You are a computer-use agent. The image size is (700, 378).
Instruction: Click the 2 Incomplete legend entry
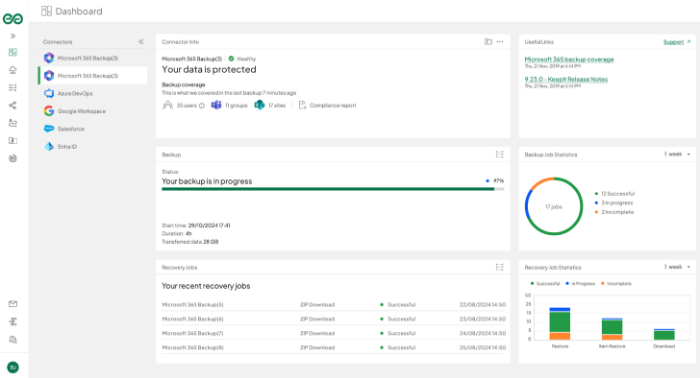click(x=614, y=212)
